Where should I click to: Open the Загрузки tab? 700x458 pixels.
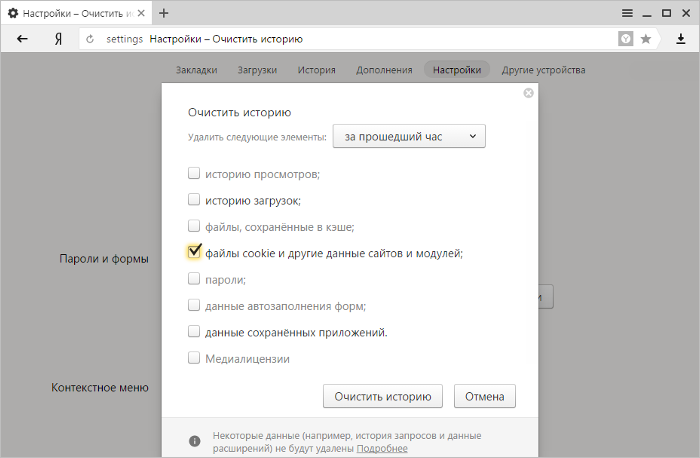point(257,70)
